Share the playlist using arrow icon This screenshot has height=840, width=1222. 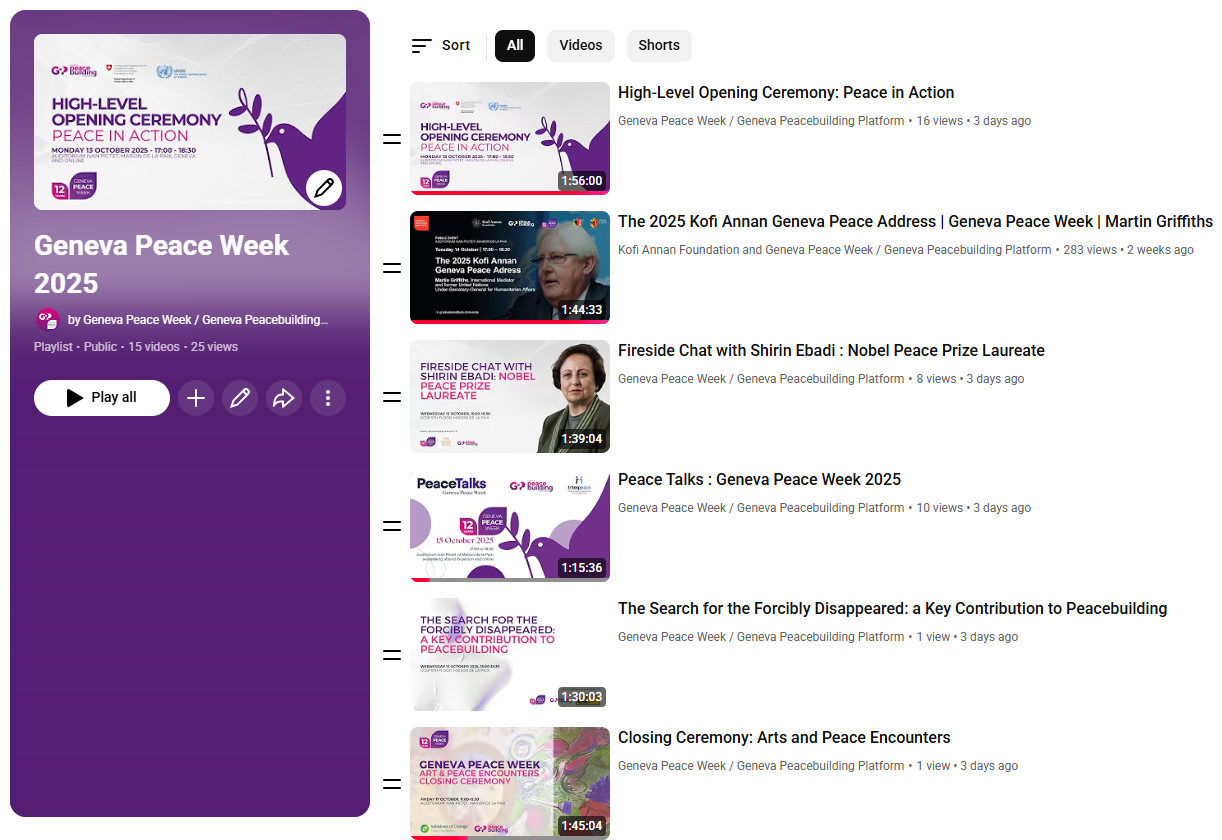click(284, 398)
